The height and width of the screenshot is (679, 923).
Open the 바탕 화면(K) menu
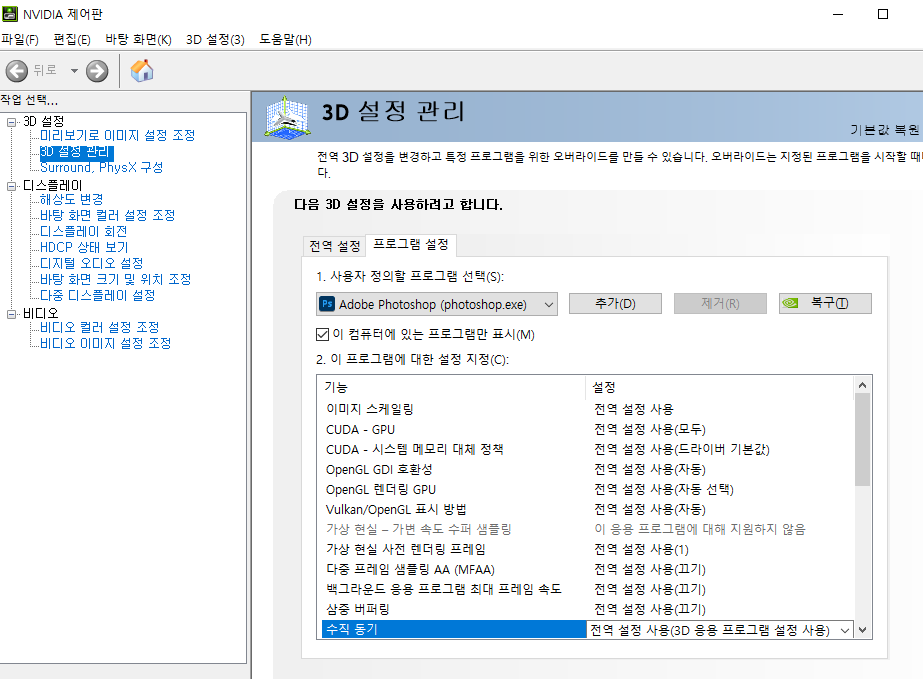138,39
